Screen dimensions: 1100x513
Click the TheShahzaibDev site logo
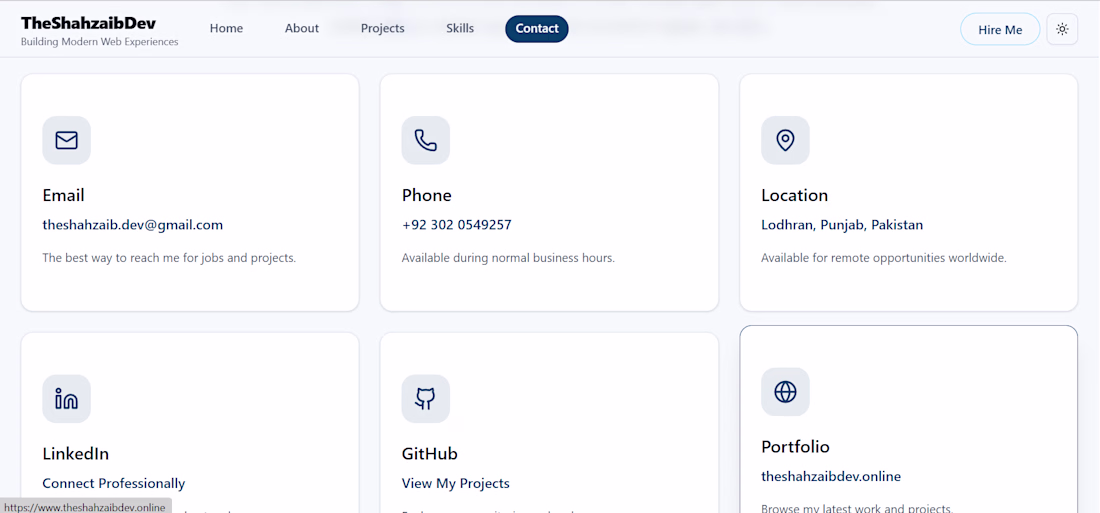point(88,22)
